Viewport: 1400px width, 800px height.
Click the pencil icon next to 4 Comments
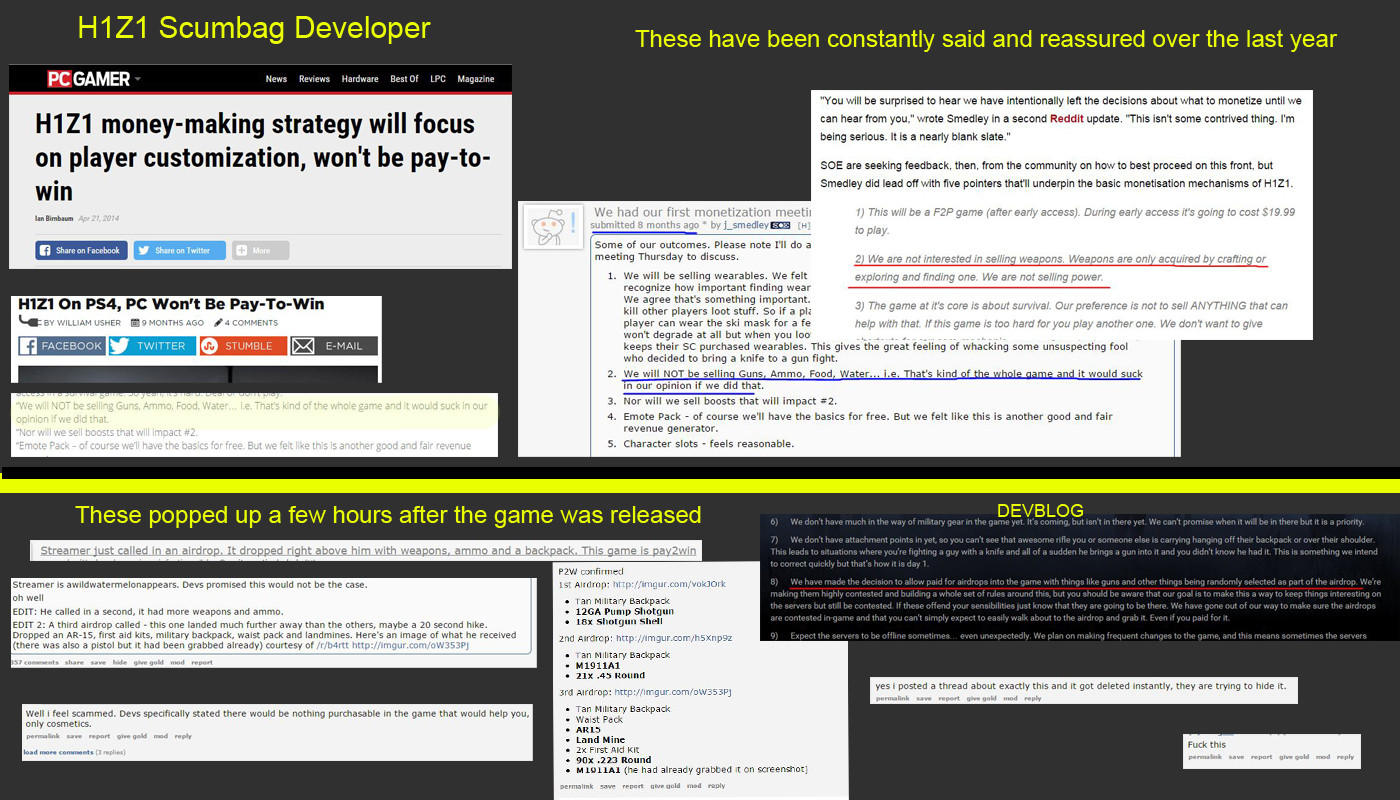click(217, 323)
